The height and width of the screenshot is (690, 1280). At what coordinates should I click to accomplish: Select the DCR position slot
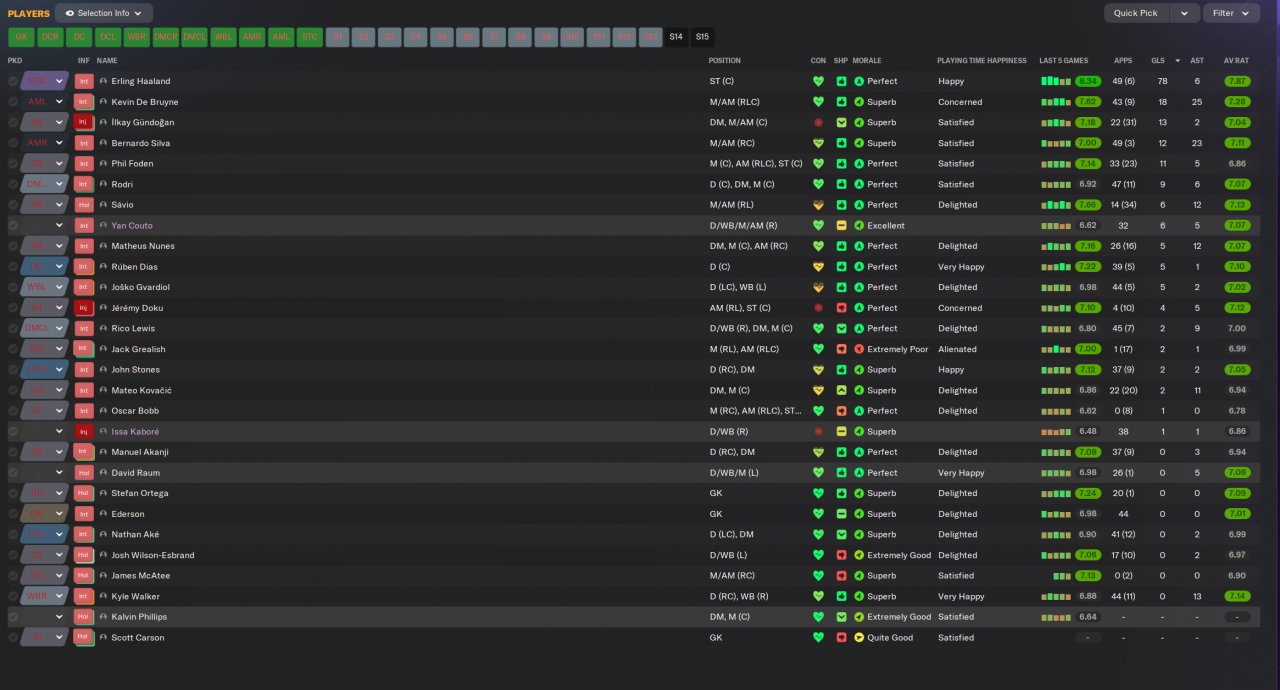[50, 37]
